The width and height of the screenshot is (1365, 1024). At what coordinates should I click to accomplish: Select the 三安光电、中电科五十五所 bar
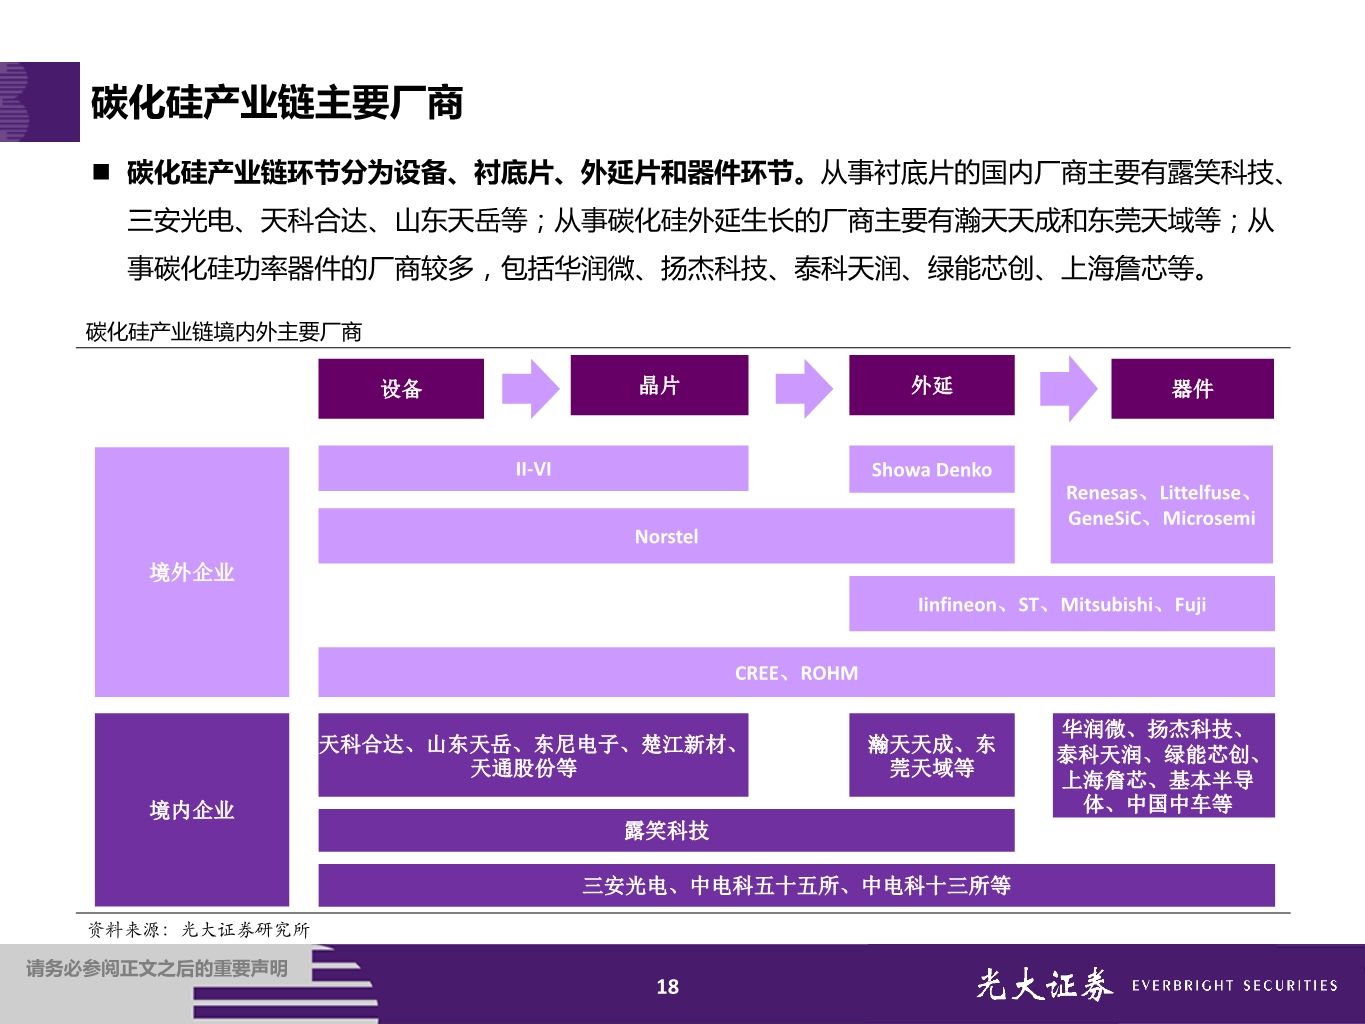797,885
